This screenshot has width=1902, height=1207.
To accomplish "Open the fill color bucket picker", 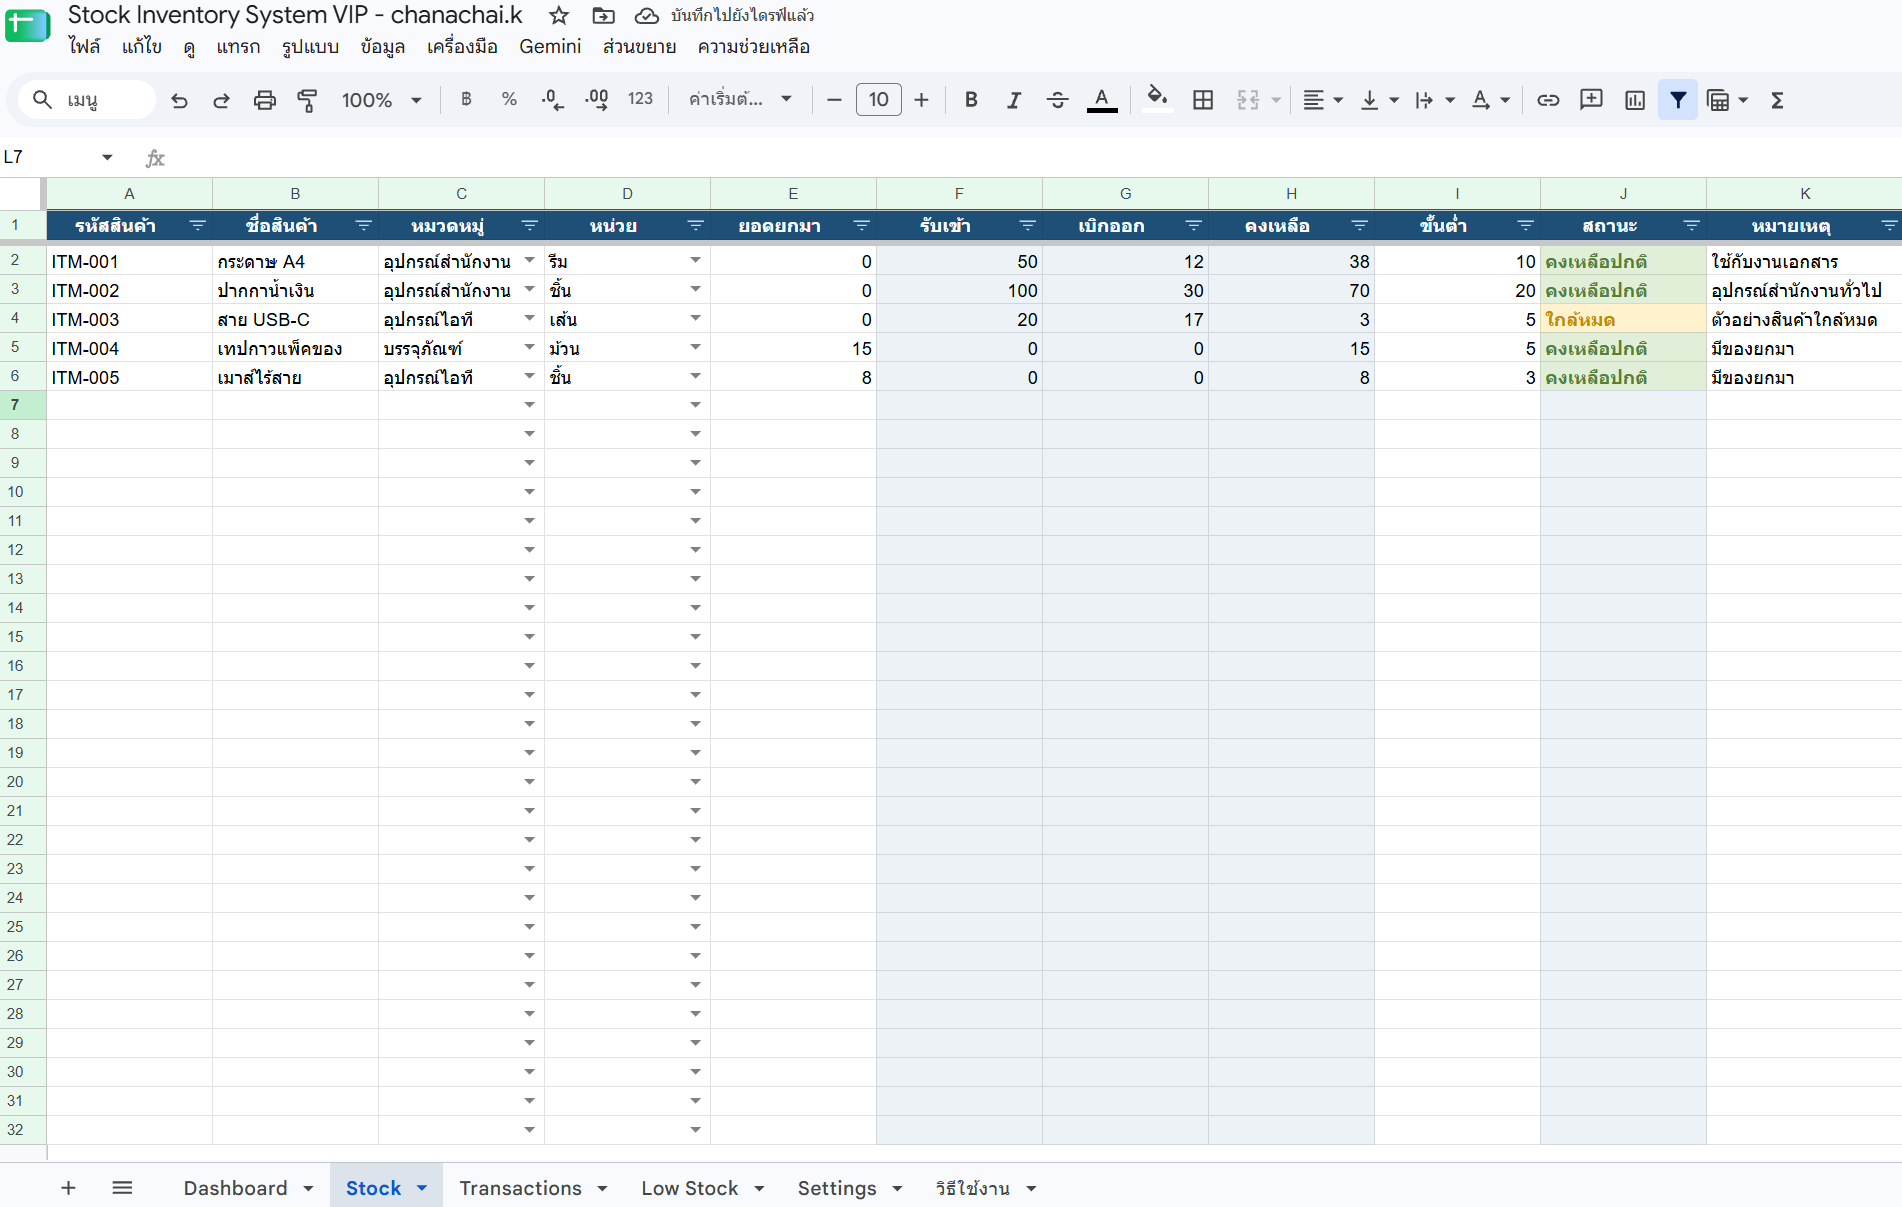I will pyautogui.click(x=1157, y=100).
